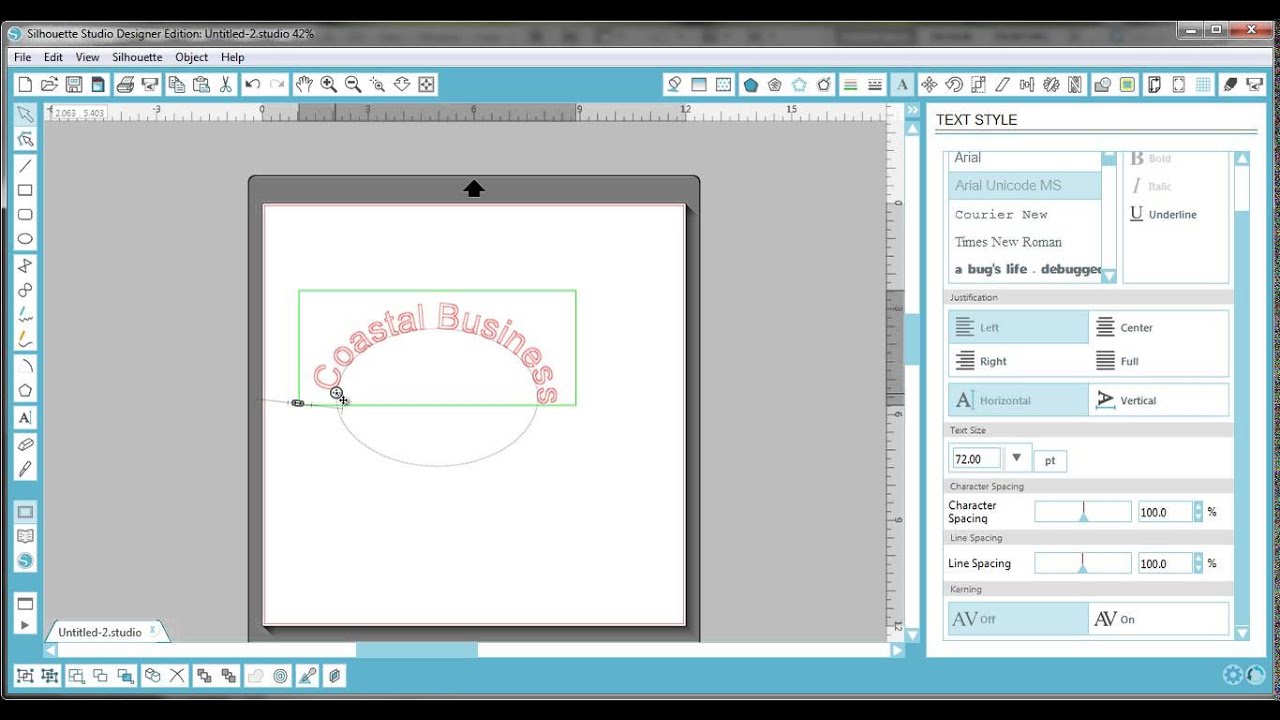Select the Text tool in left toolbar

[26, 418]
